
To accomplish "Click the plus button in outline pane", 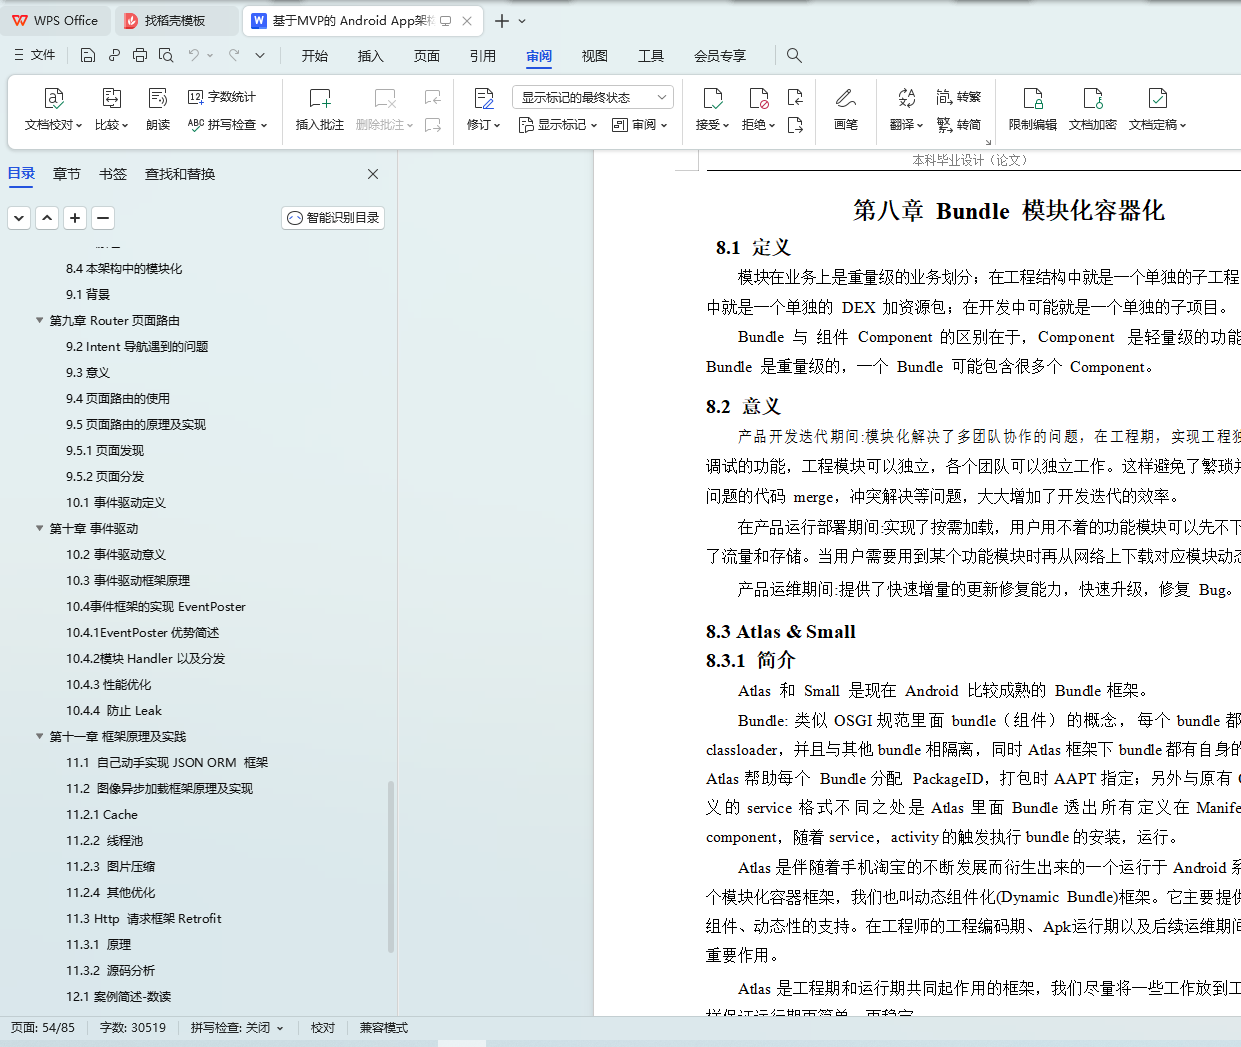I will point(75,217).
